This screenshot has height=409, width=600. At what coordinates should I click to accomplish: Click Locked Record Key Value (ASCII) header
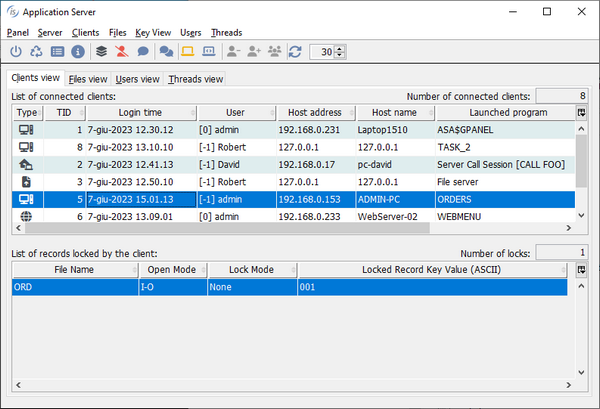point(432,270)
